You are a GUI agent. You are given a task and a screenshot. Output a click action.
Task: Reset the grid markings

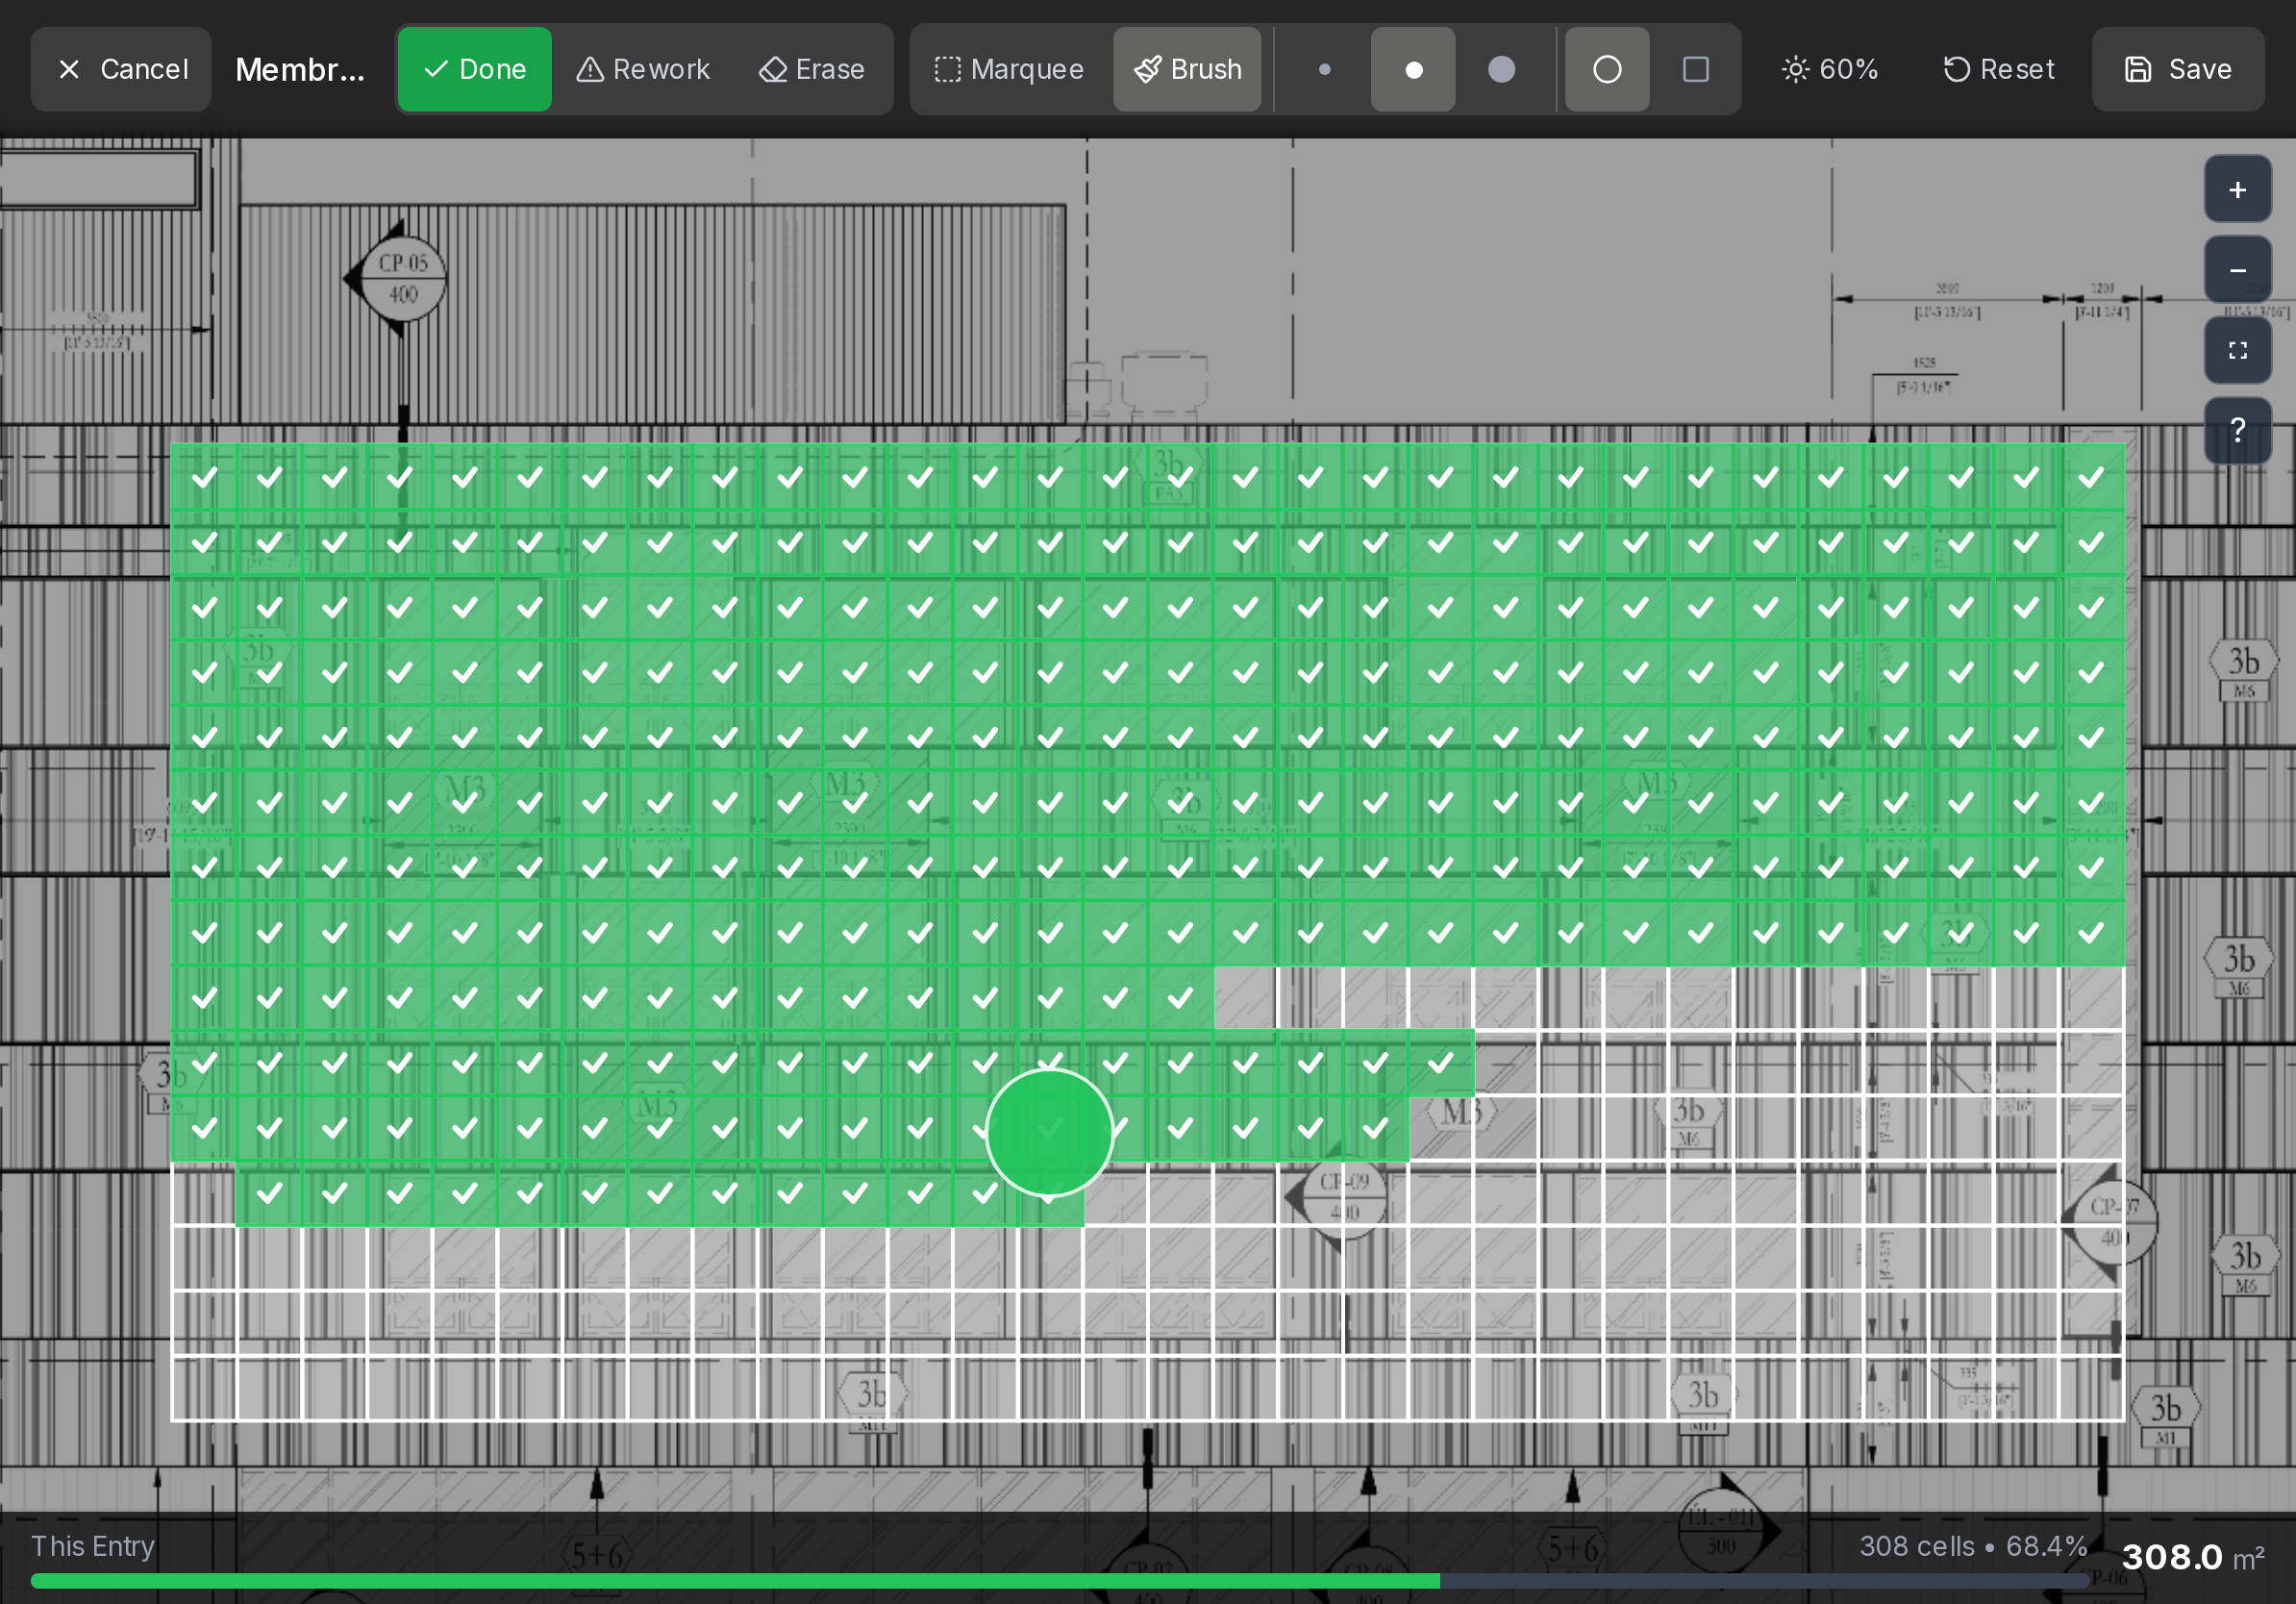click(1998, 69)
